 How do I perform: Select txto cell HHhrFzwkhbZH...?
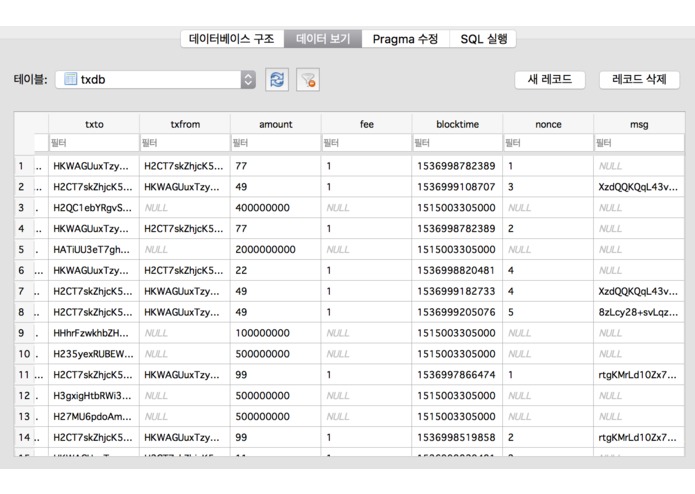pos(94,333)
